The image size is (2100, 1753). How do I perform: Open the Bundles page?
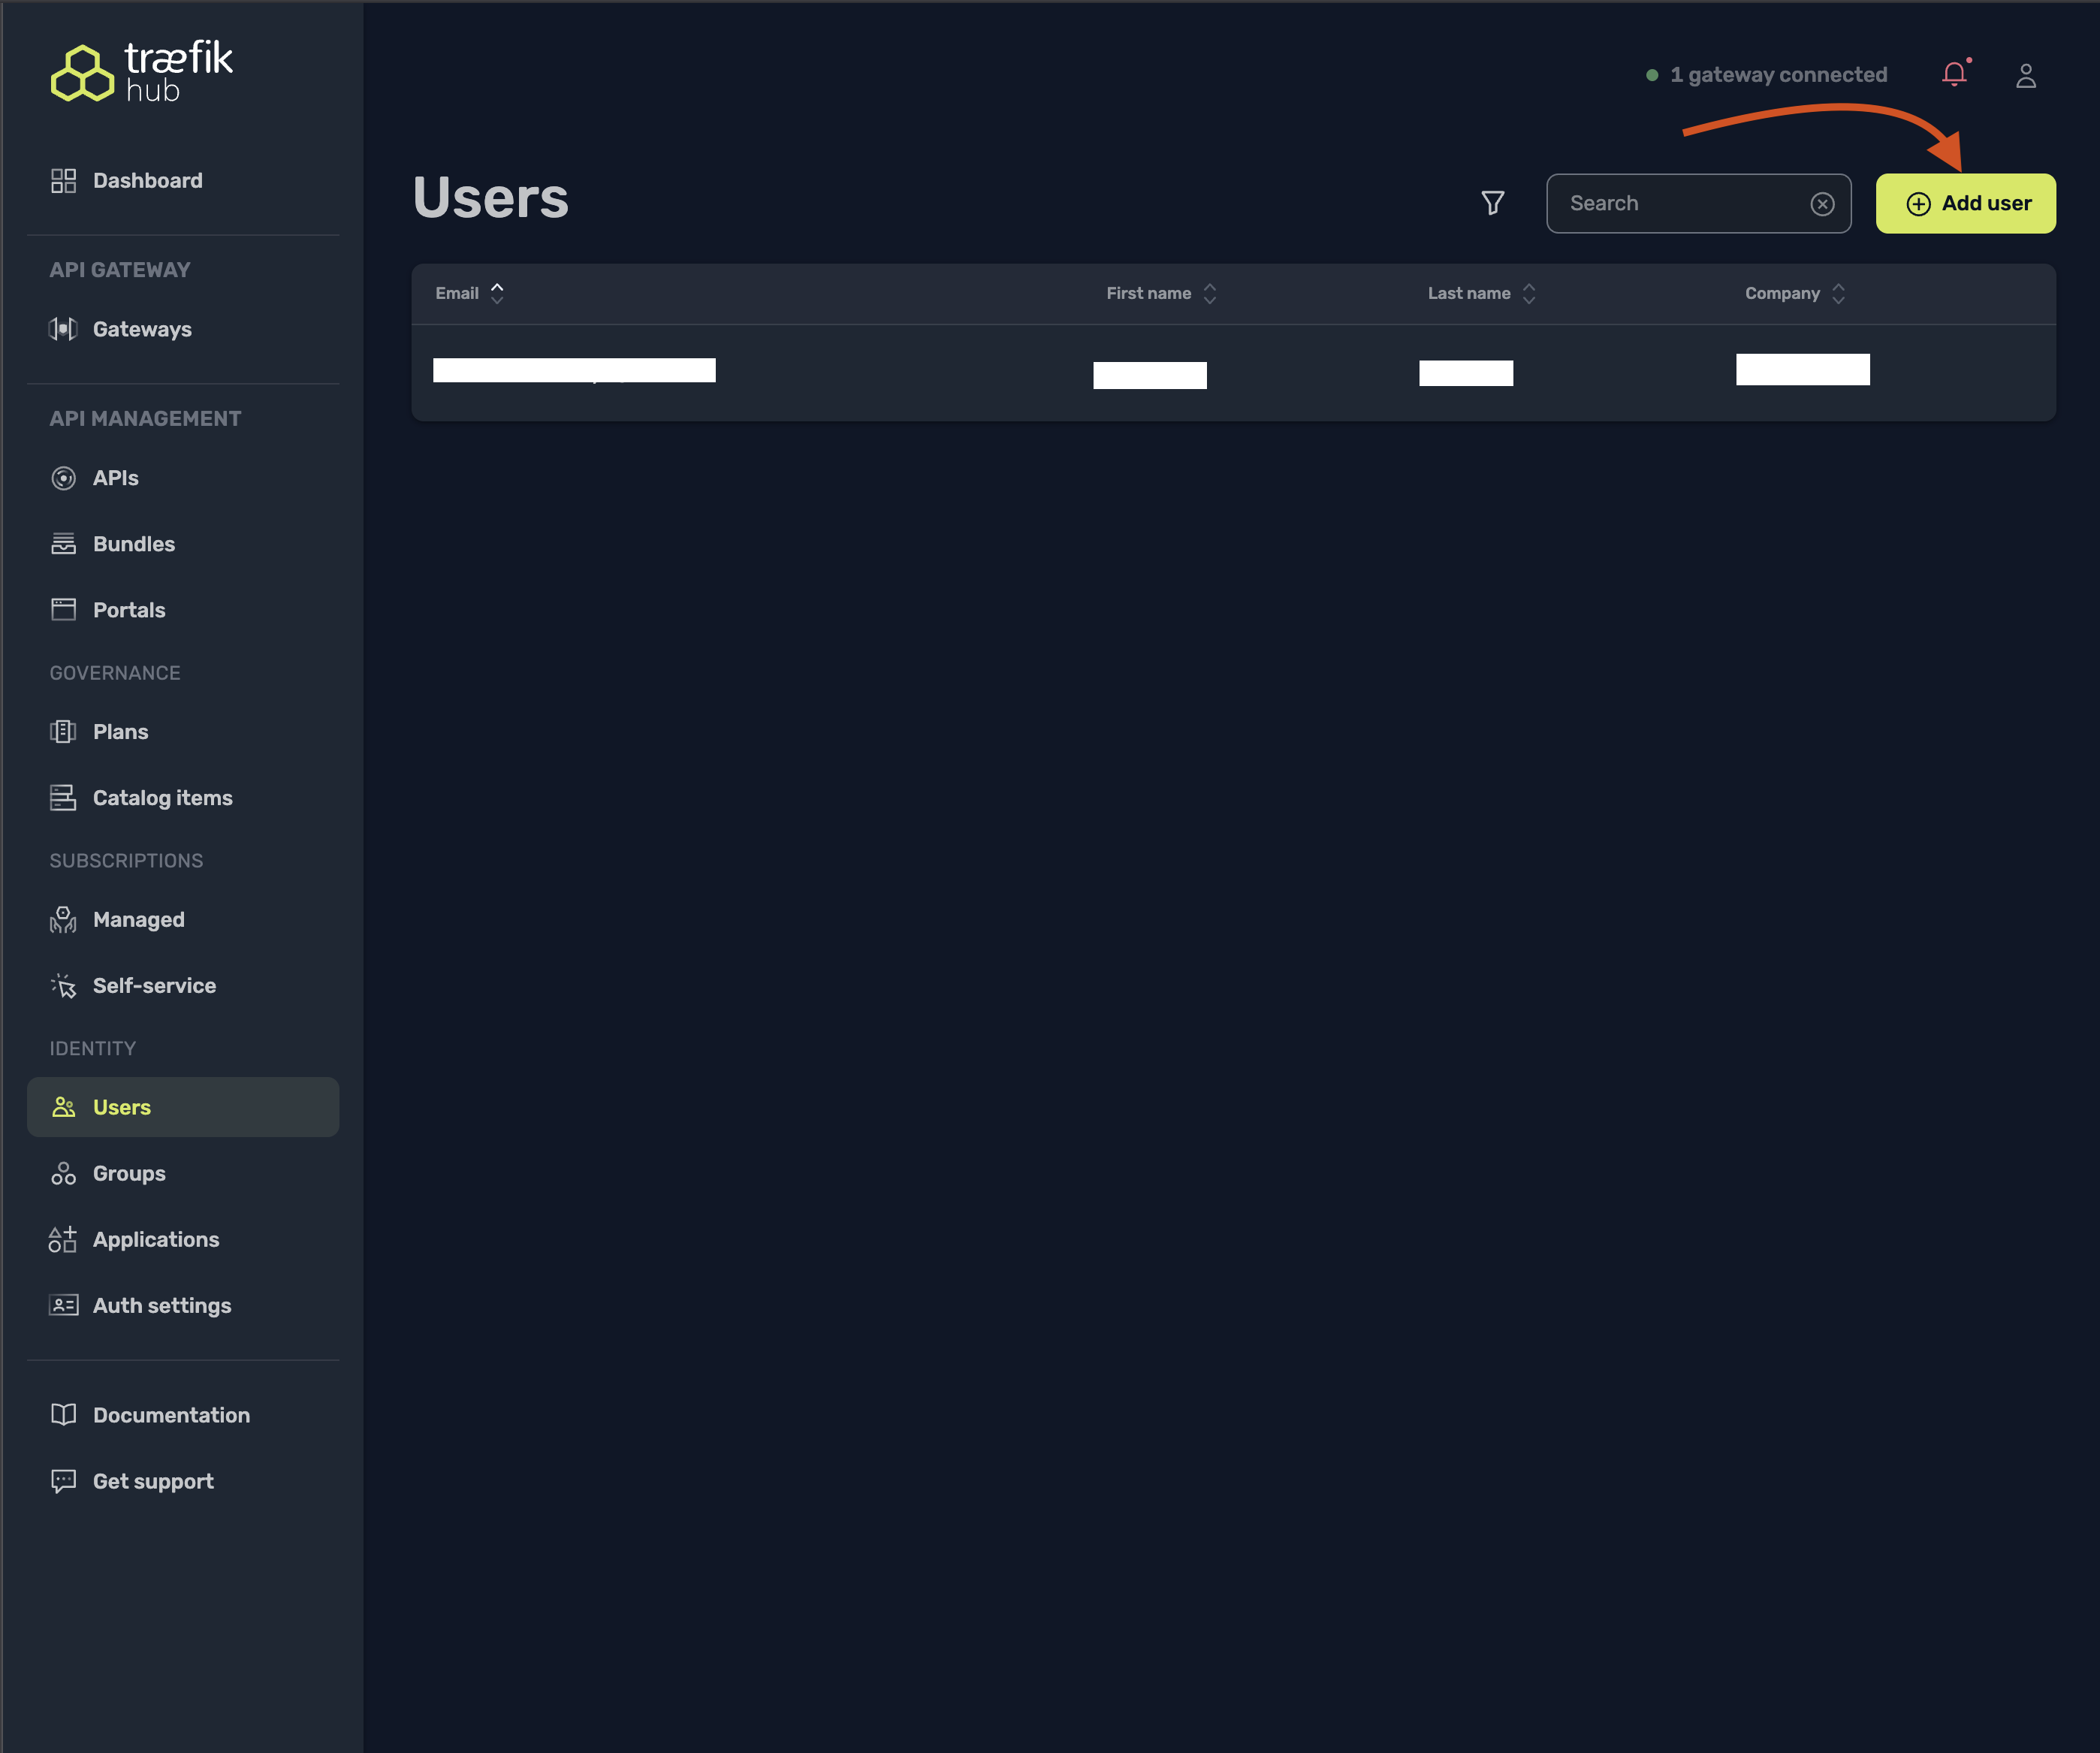(x=133, y=544)
